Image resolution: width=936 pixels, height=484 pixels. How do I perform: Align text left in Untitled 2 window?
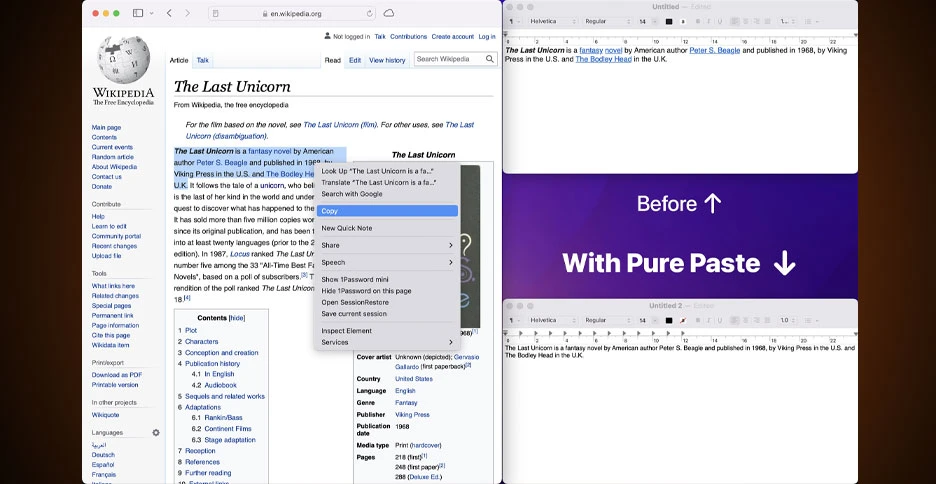pos(735,320)
